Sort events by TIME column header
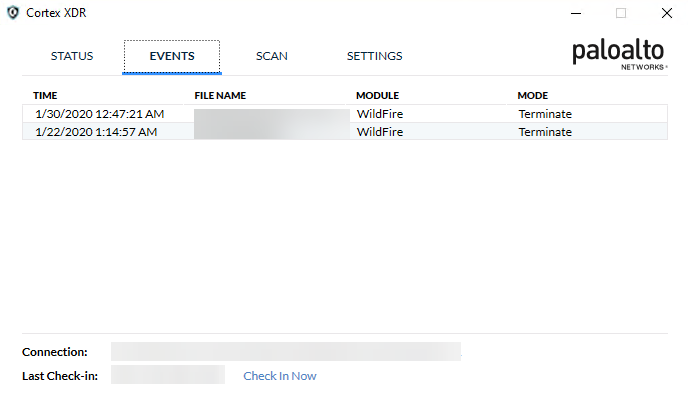 click(x=45, y=96)
